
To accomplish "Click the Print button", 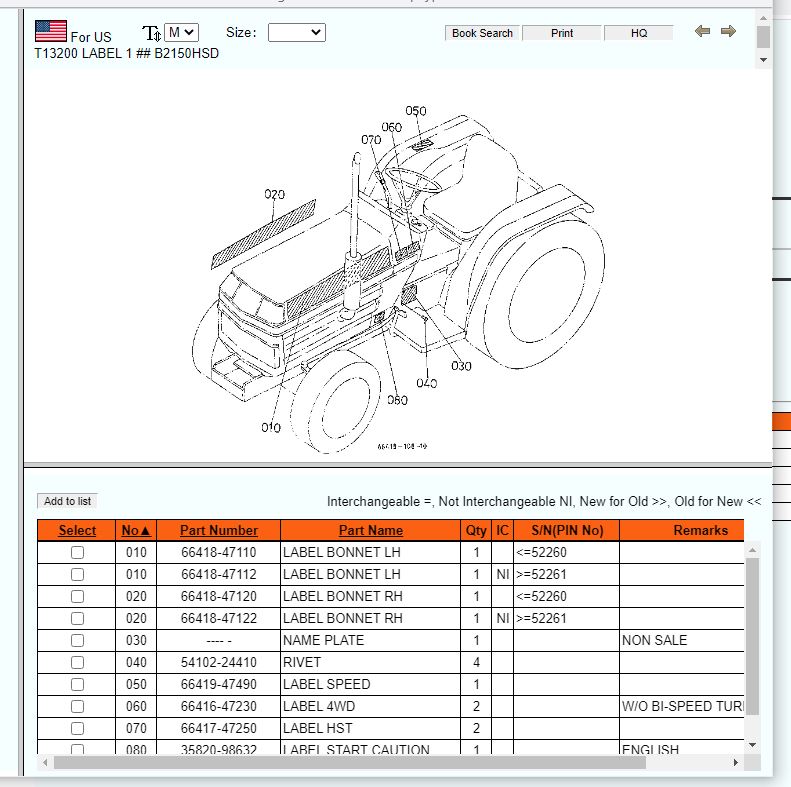I will [561, 33].
